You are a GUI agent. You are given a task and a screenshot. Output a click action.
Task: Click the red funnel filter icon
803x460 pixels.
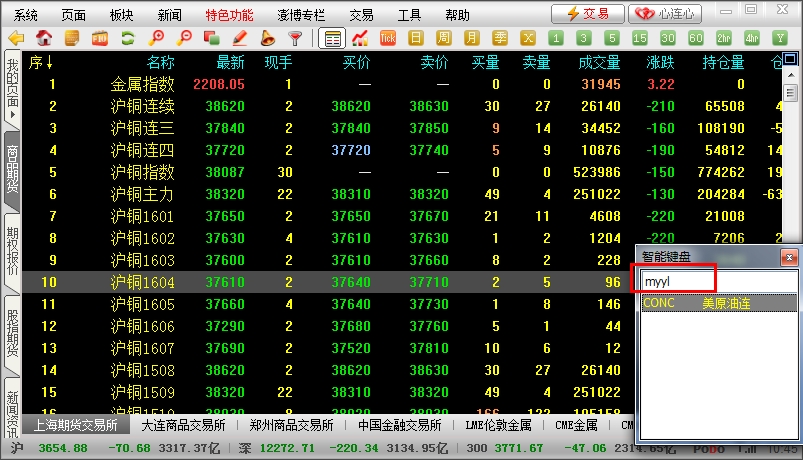point(295,38)
